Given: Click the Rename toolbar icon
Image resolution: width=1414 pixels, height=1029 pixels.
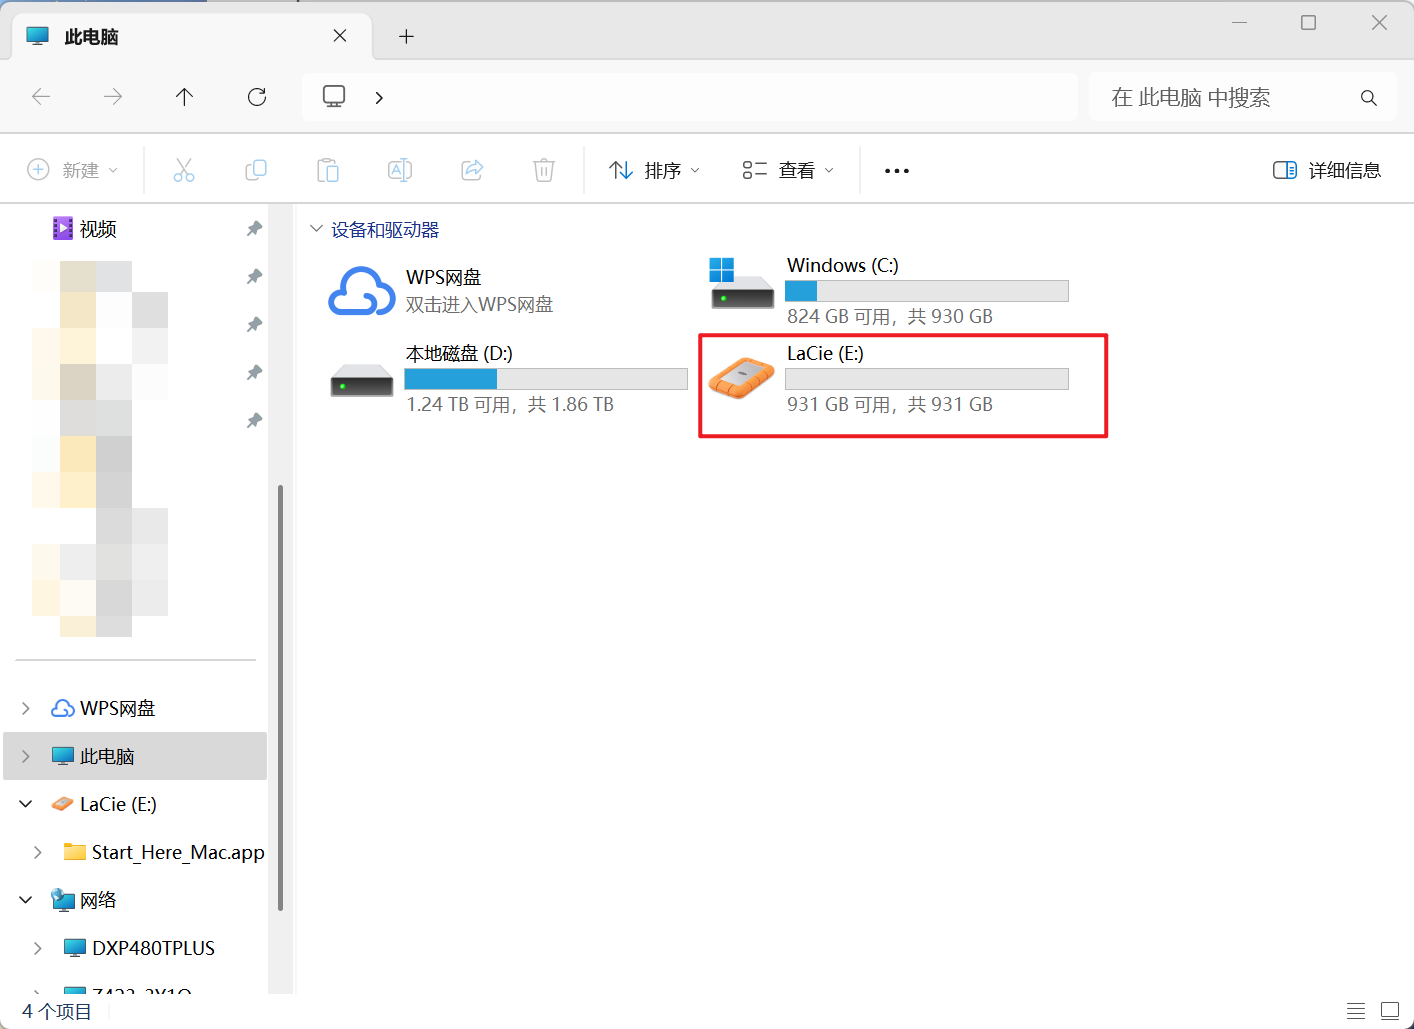Looking at the screenshot, I should point(400,170).
